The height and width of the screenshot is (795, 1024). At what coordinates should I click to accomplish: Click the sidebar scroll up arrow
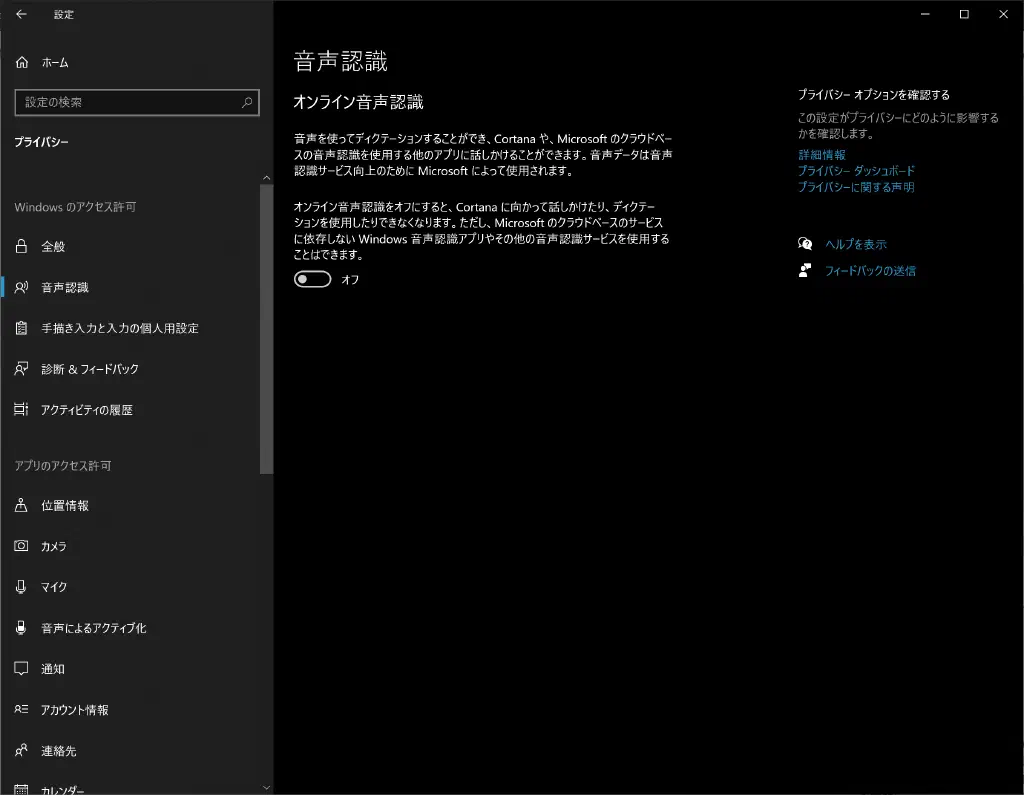266,178
